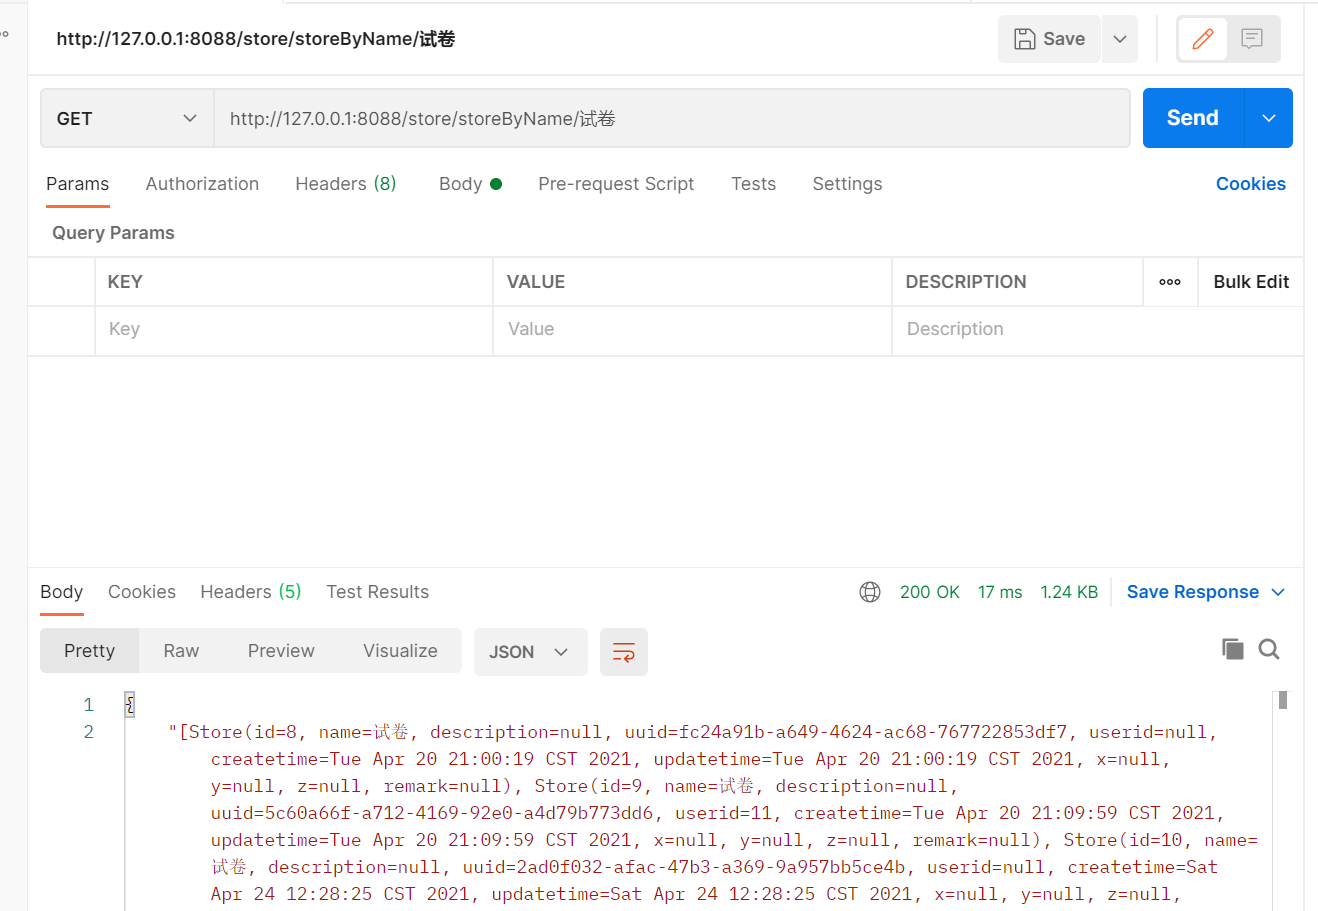Toggle the line wrap icon

point(624,652)
